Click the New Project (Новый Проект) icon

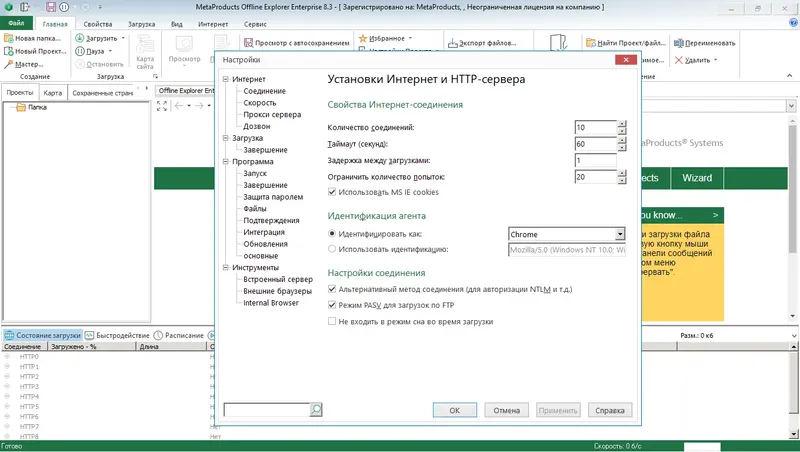(8, 51)
